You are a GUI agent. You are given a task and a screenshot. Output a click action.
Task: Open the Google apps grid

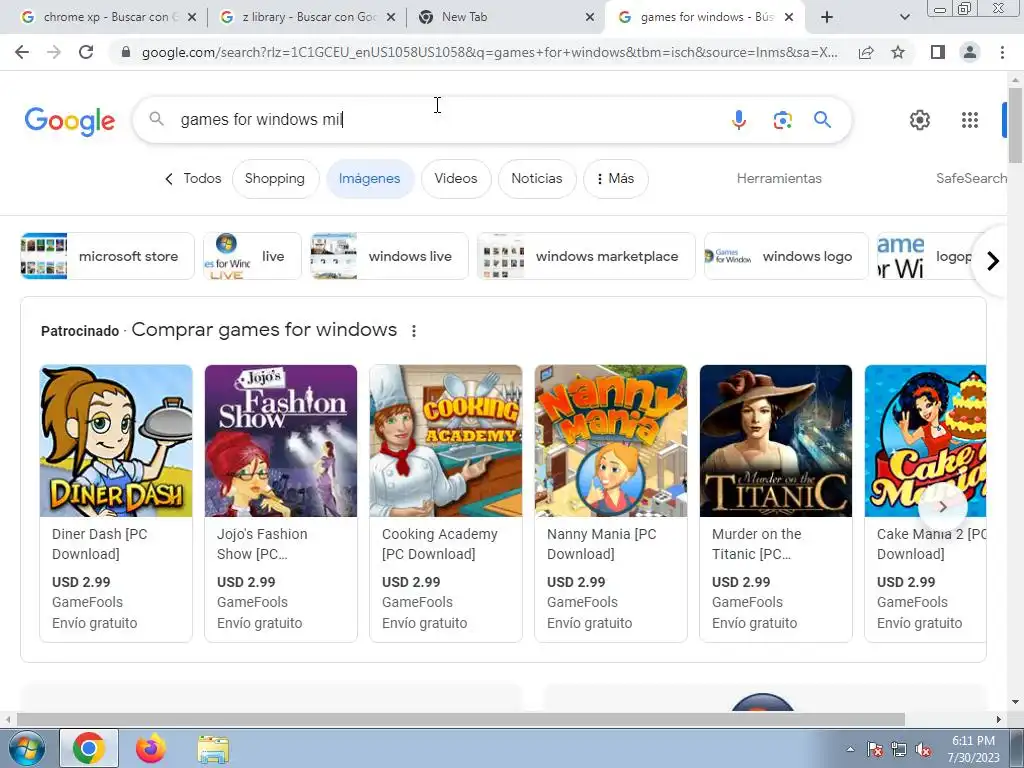click(x=970, y=120)
